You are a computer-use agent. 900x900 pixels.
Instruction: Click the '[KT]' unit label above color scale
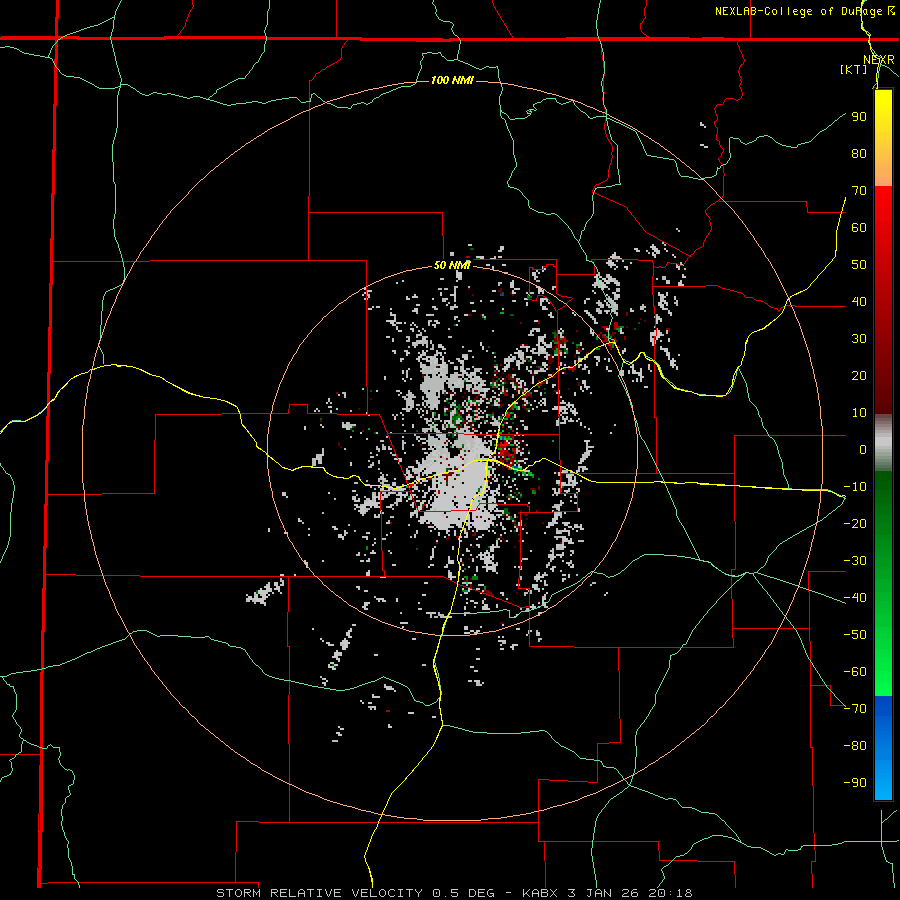[x=853, y=69]
